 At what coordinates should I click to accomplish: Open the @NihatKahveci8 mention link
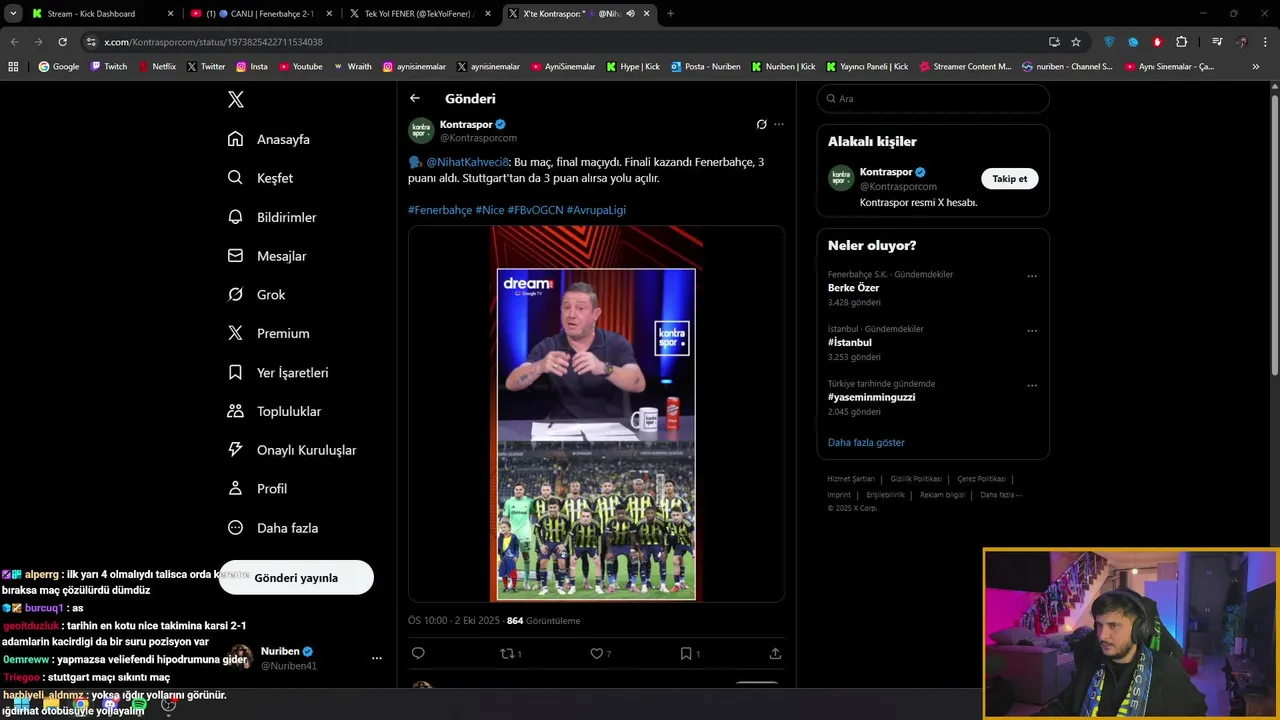coord(468,162)
